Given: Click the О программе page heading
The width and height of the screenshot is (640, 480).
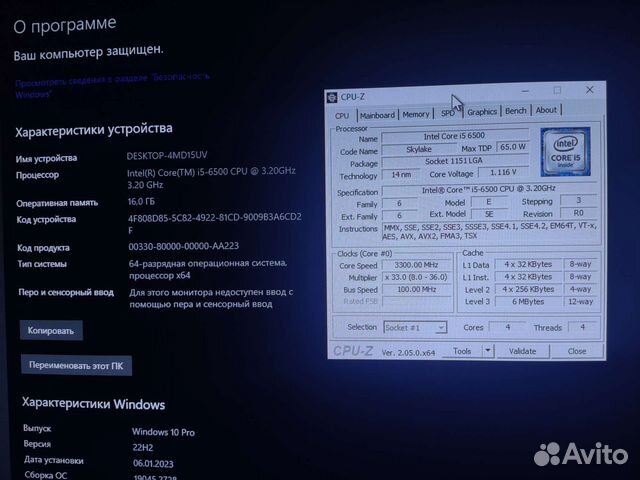Looking at the screenshot, I should [x=64, y=25].
